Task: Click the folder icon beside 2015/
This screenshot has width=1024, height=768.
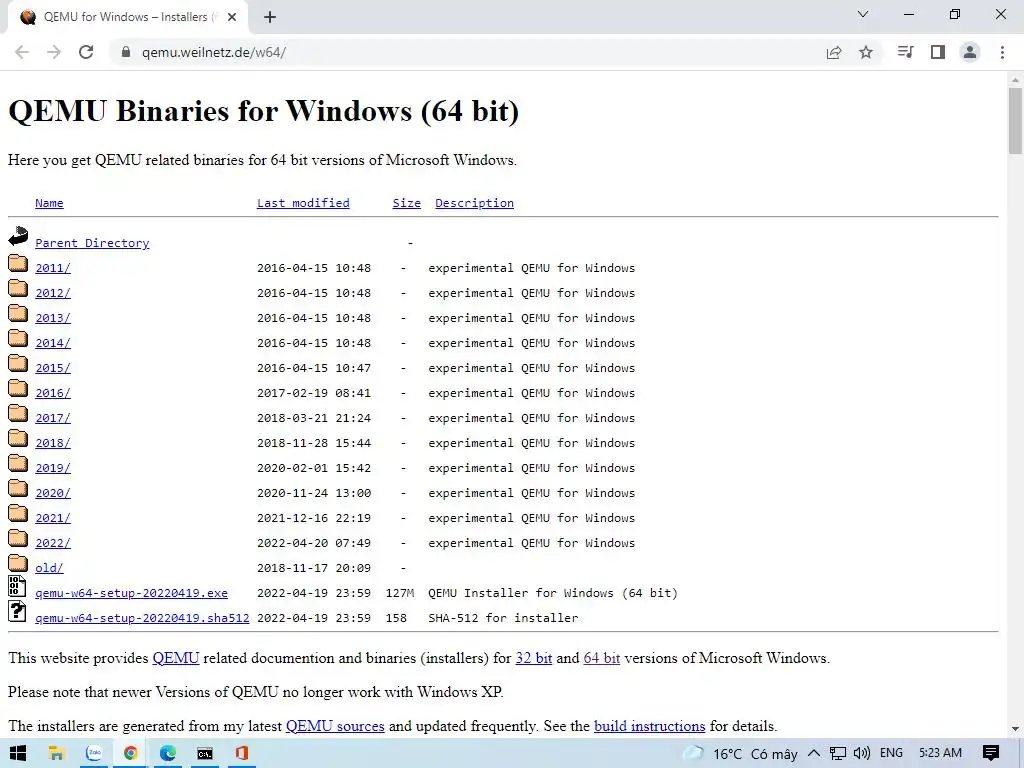Action: pos(18,363)
